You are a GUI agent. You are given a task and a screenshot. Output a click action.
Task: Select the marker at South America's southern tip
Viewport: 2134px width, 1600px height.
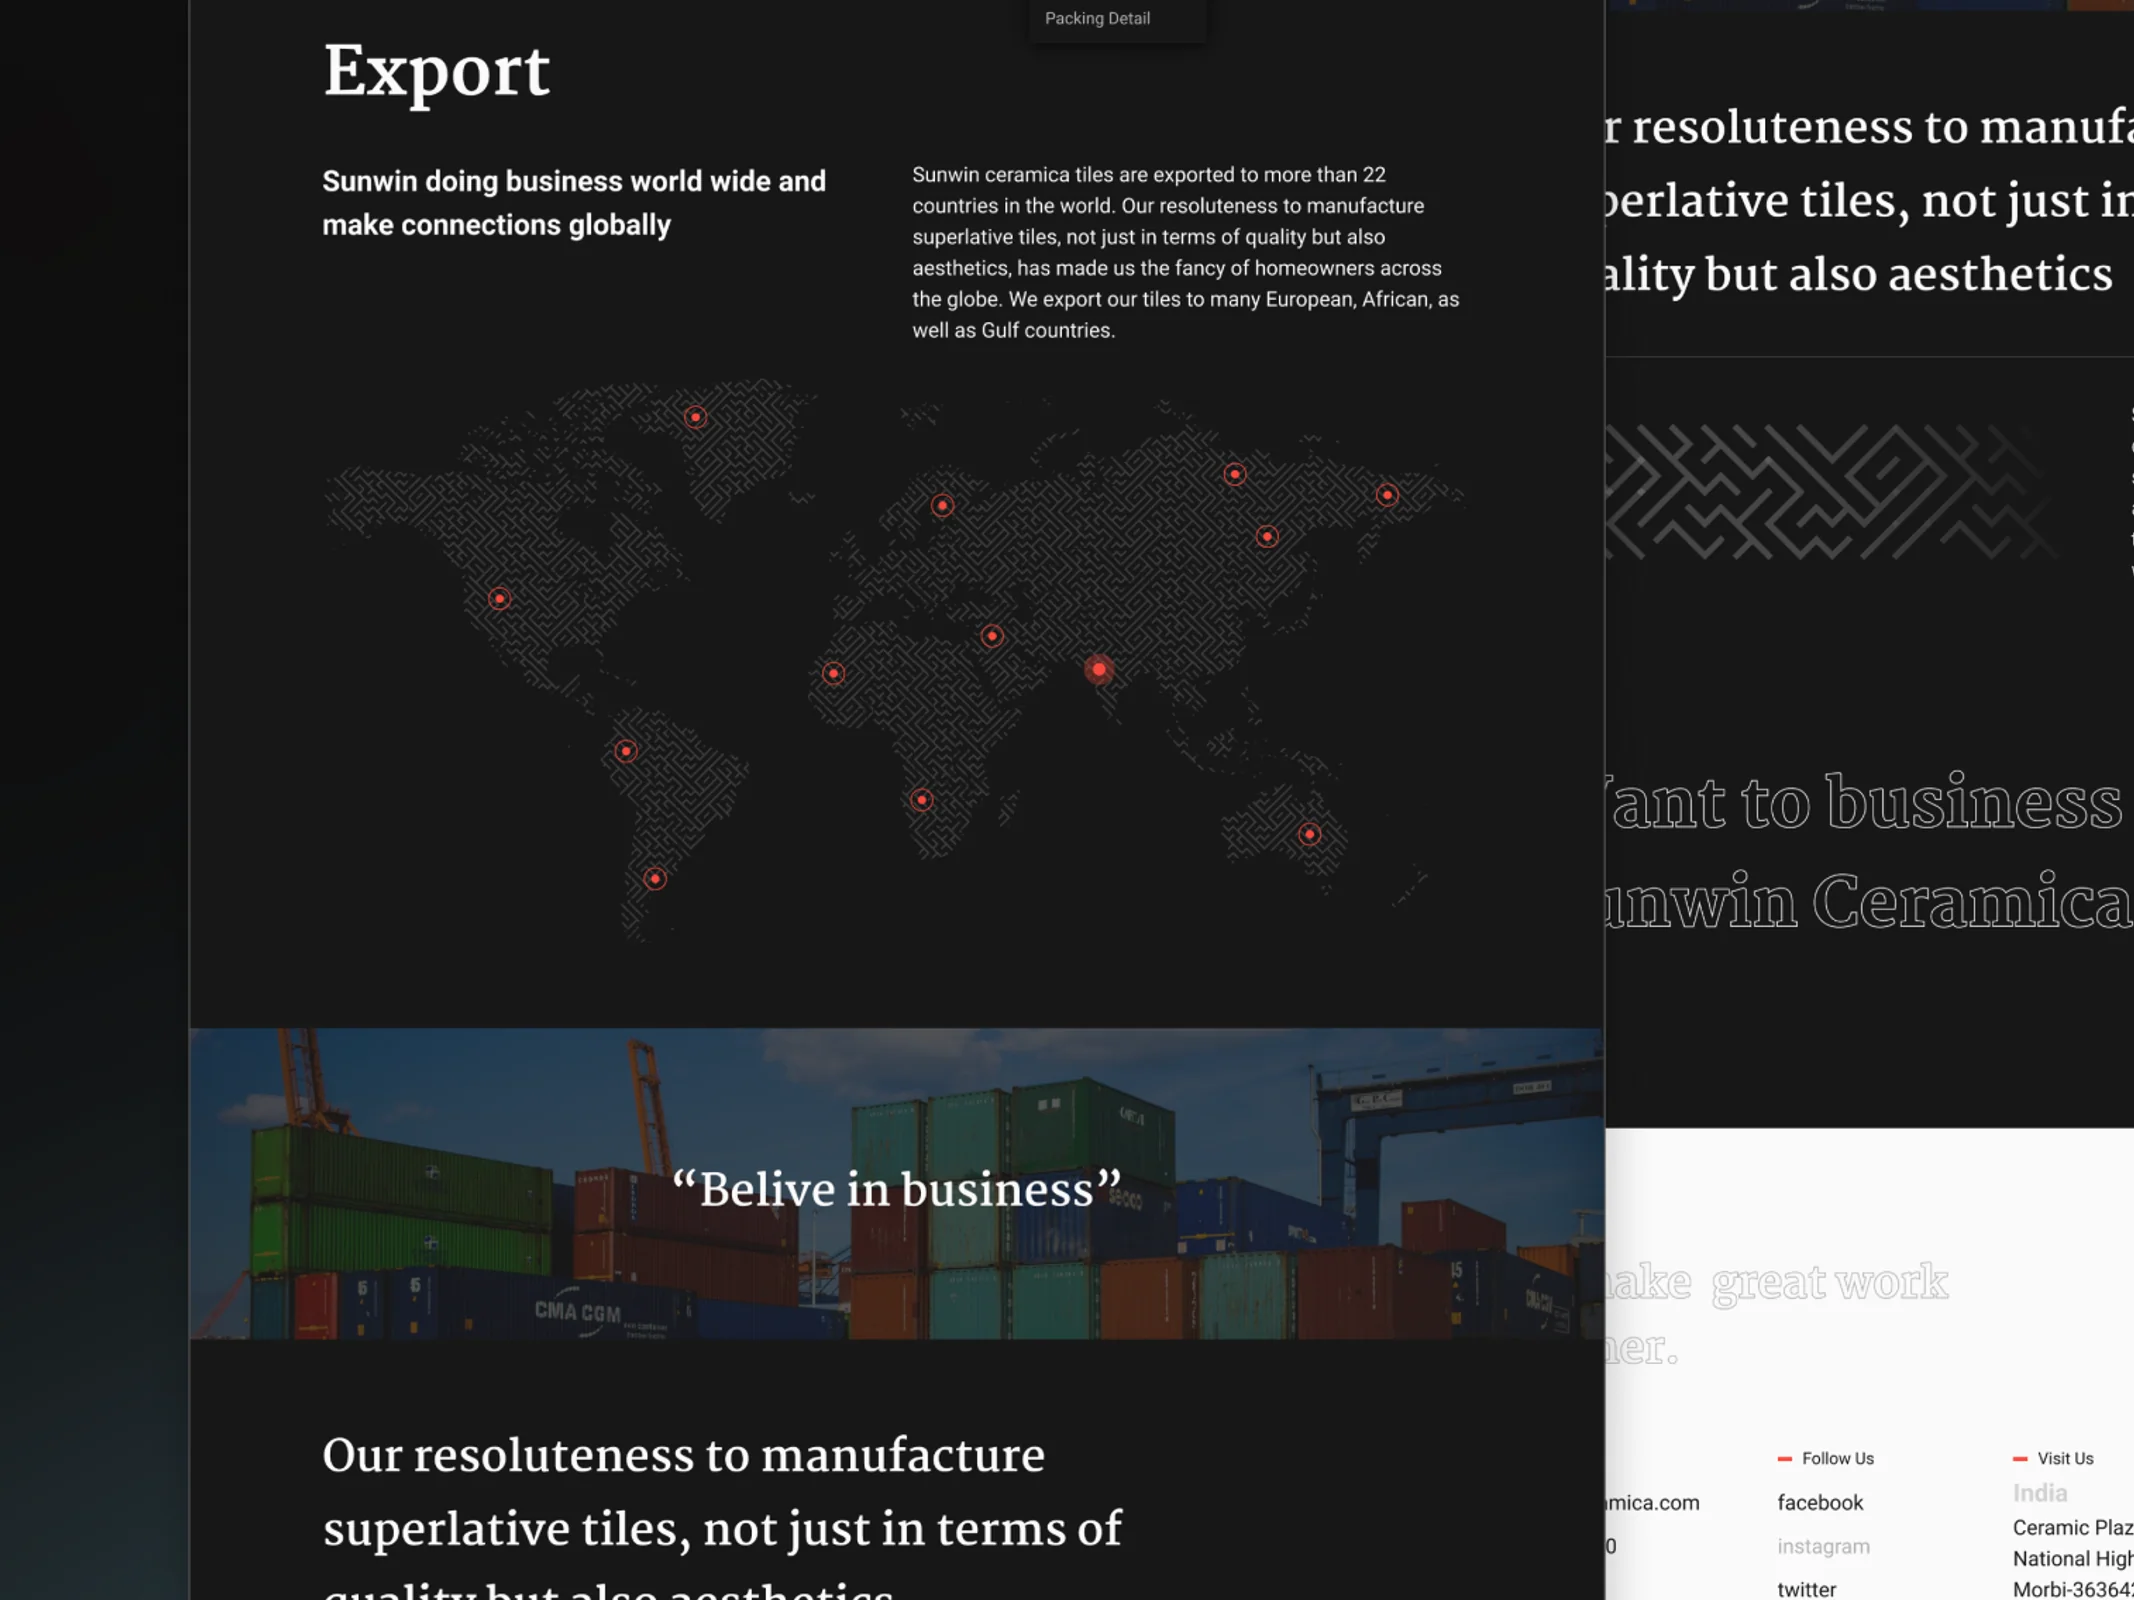pos(655,879)
